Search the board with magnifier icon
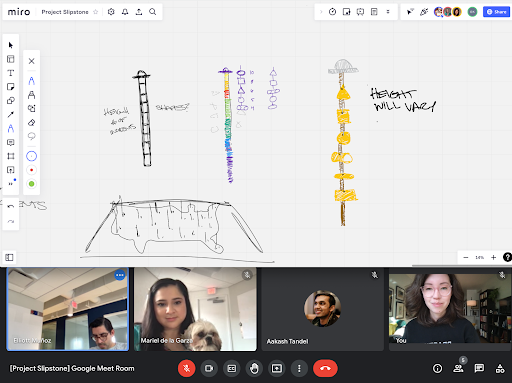Image resolution: width=512 pixels, height=383 pixels. (153, 12)
